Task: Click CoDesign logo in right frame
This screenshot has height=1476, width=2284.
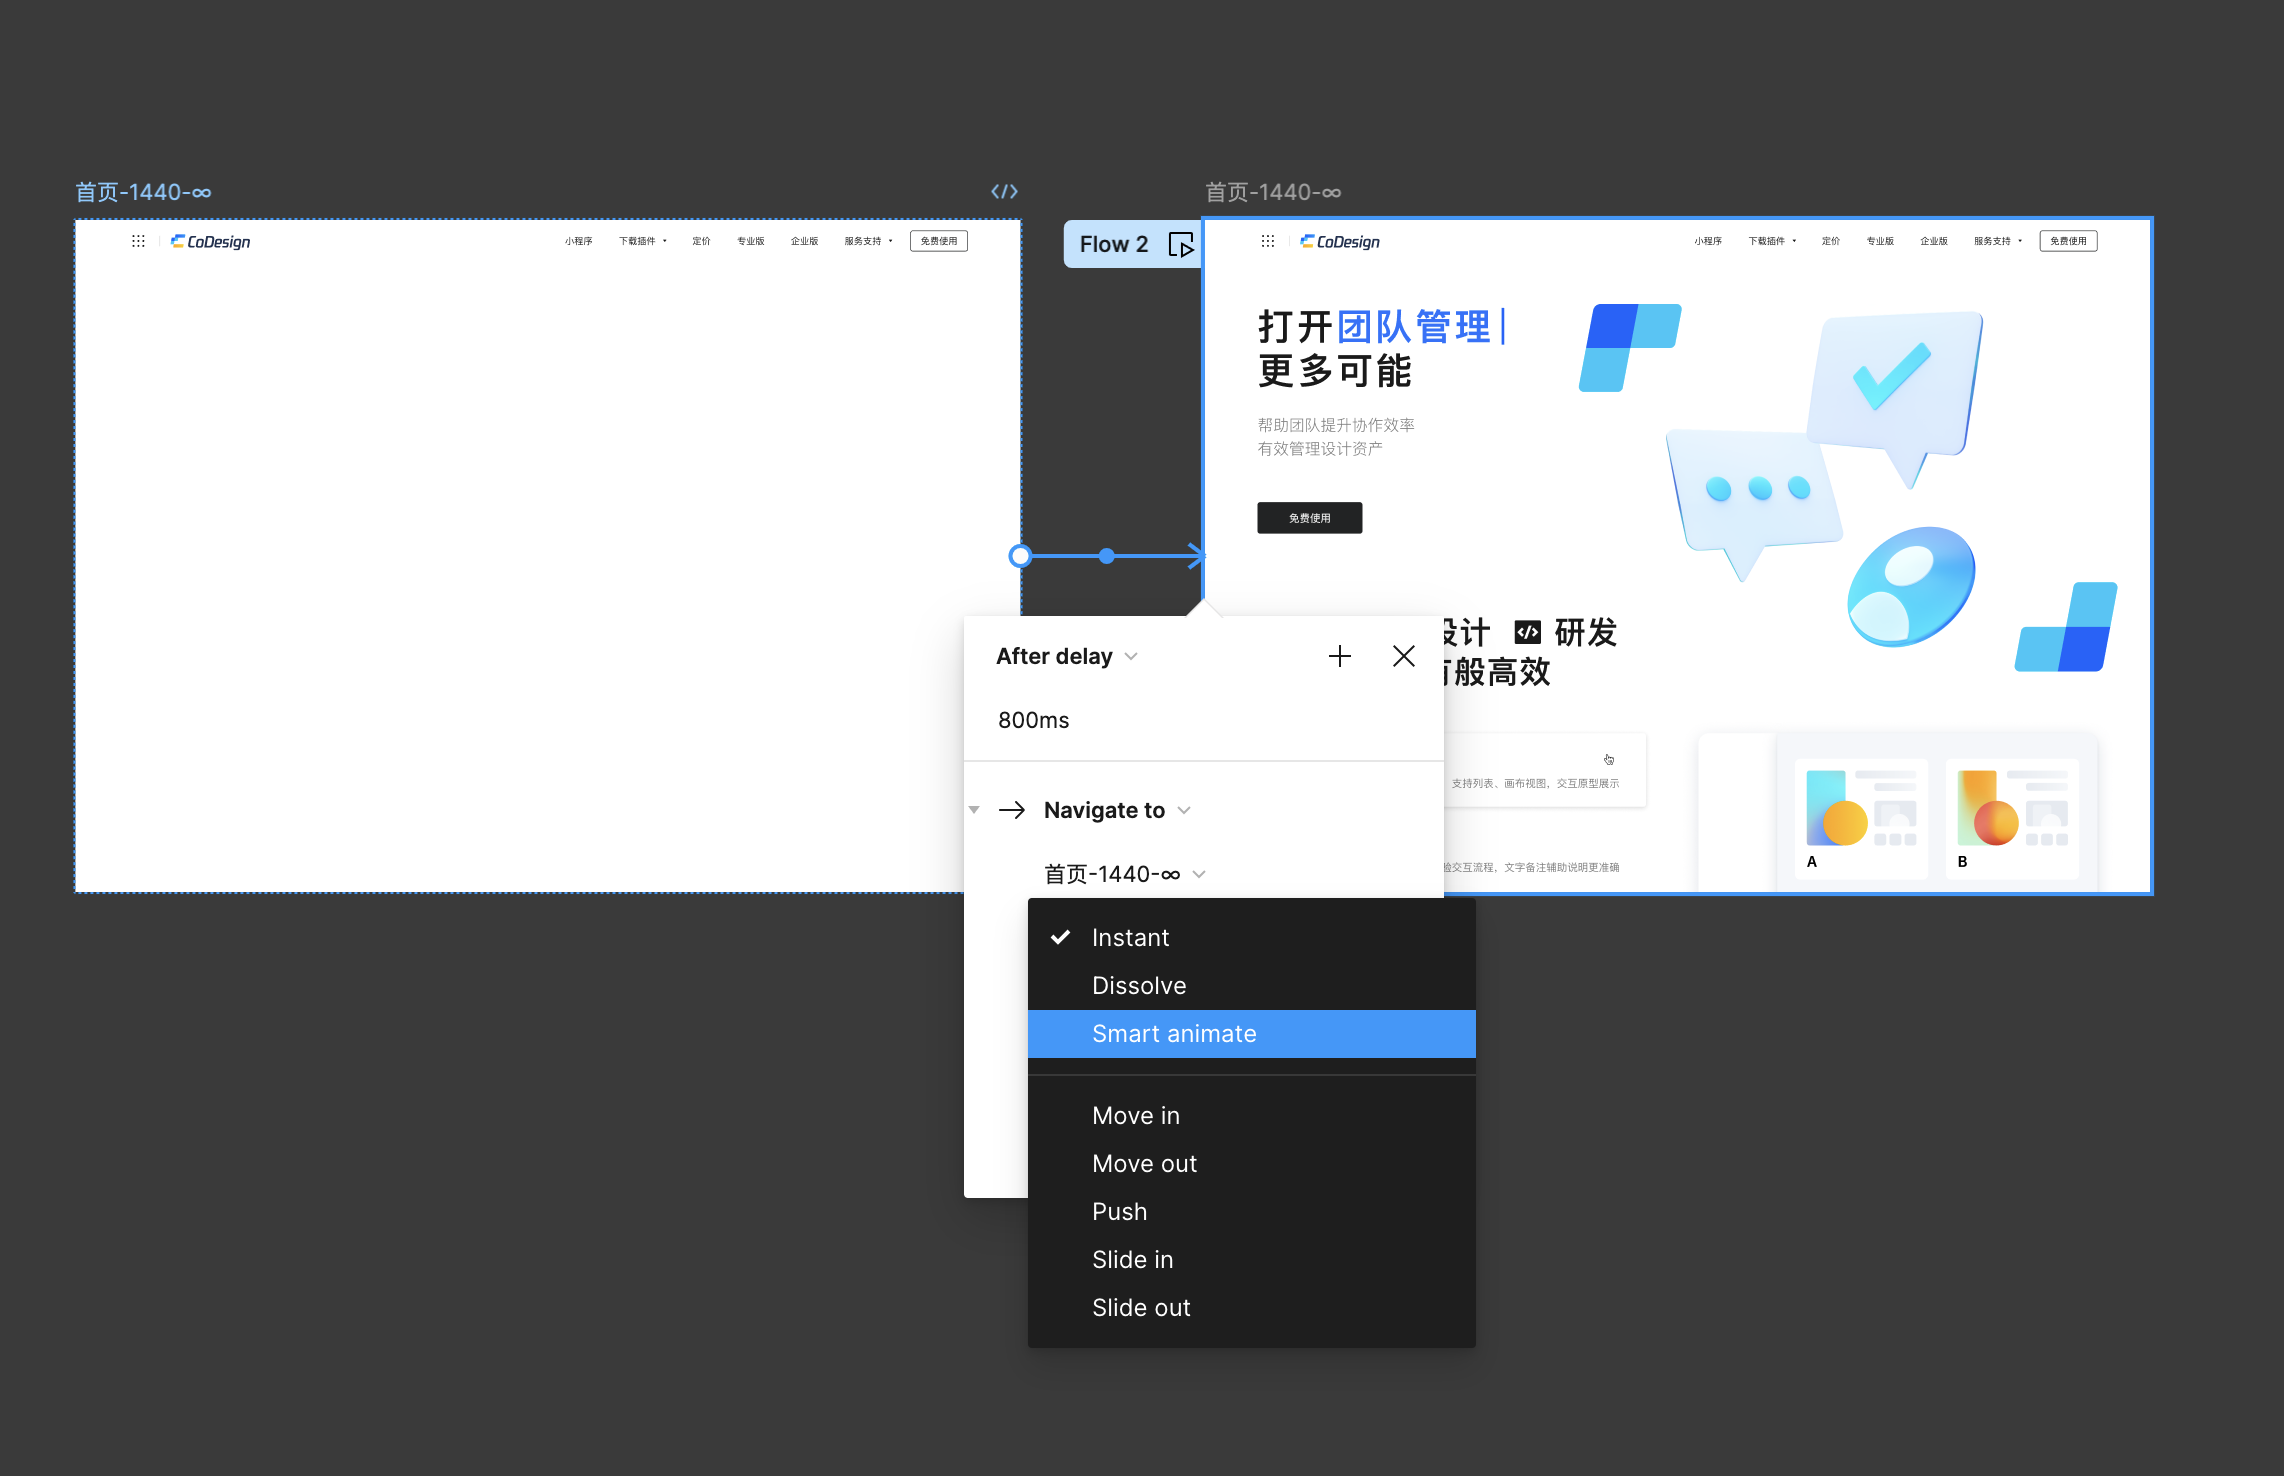Action: click(x=1340, y=241)
